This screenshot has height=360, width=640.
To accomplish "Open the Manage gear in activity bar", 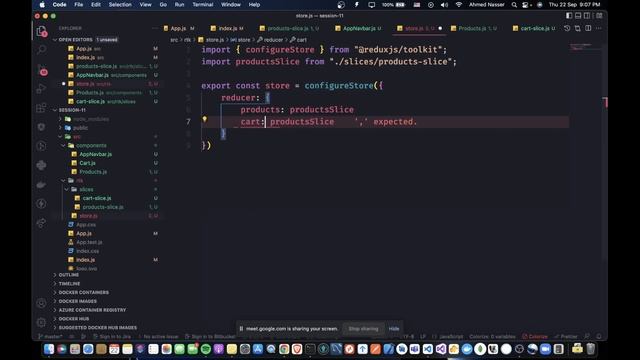I will click(x=41, y=322).
